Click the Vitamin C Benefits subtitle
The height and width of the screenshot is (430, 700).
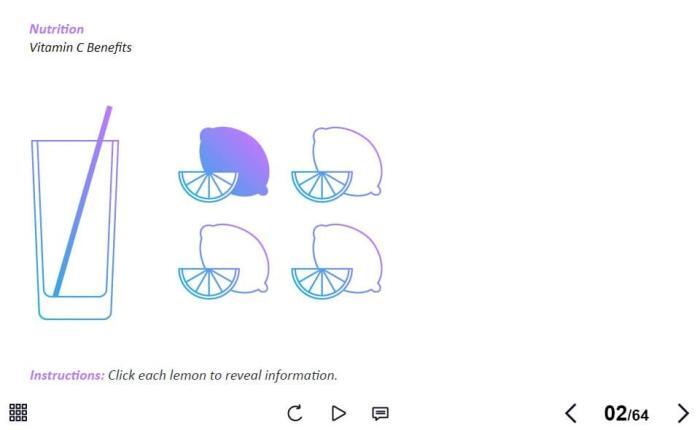click(80, 47)
